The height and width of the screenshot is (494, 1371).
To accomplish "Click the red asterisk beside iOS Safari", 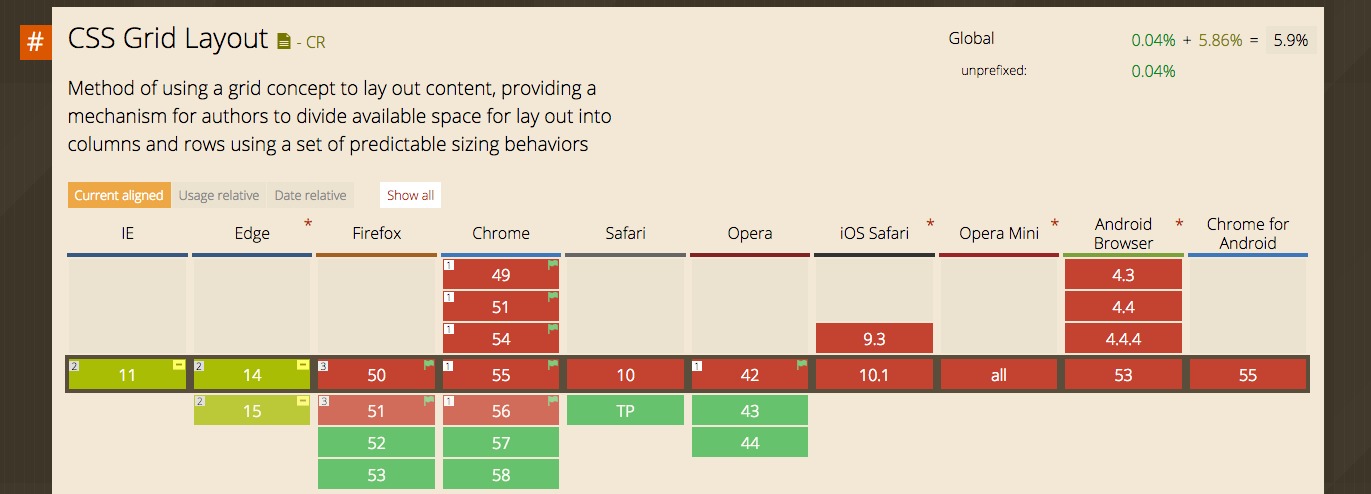I will [x=930, y=223].
